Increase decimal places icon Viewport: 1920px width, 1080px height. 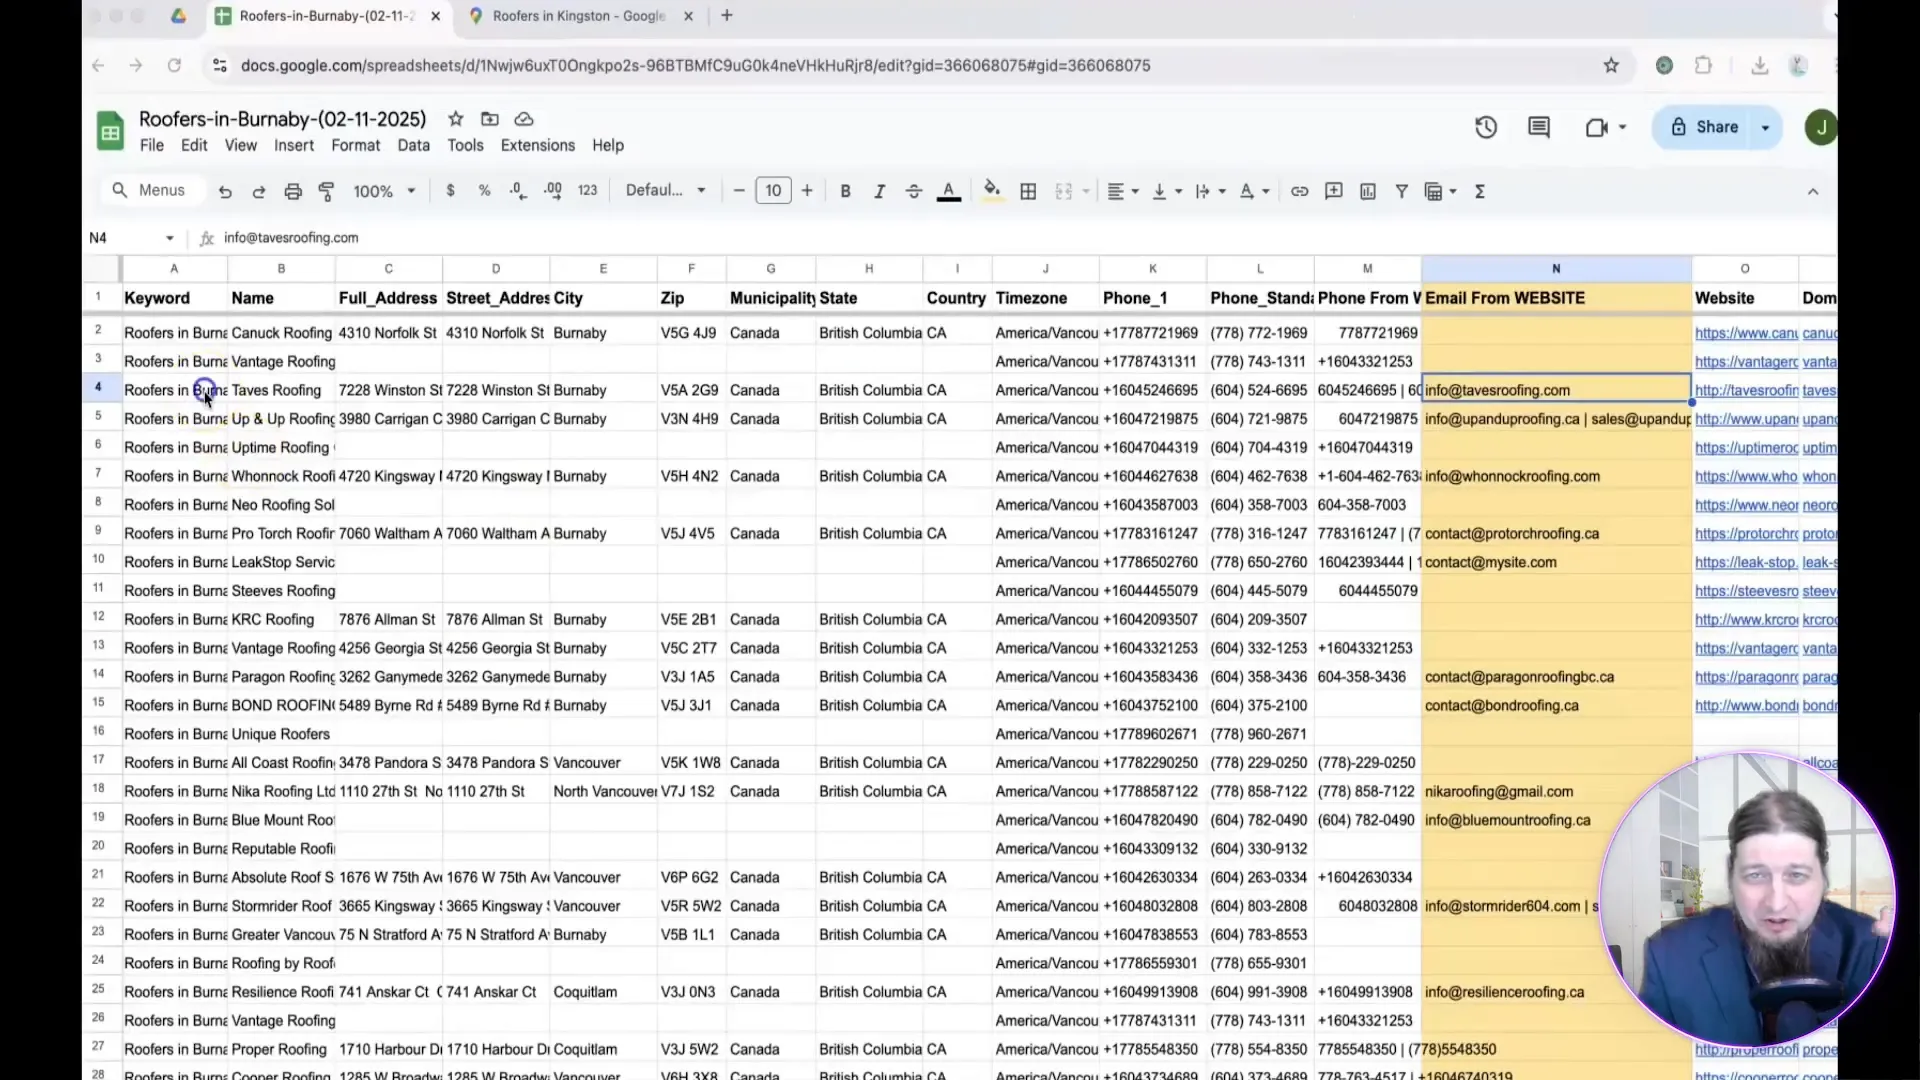[553, 191]
